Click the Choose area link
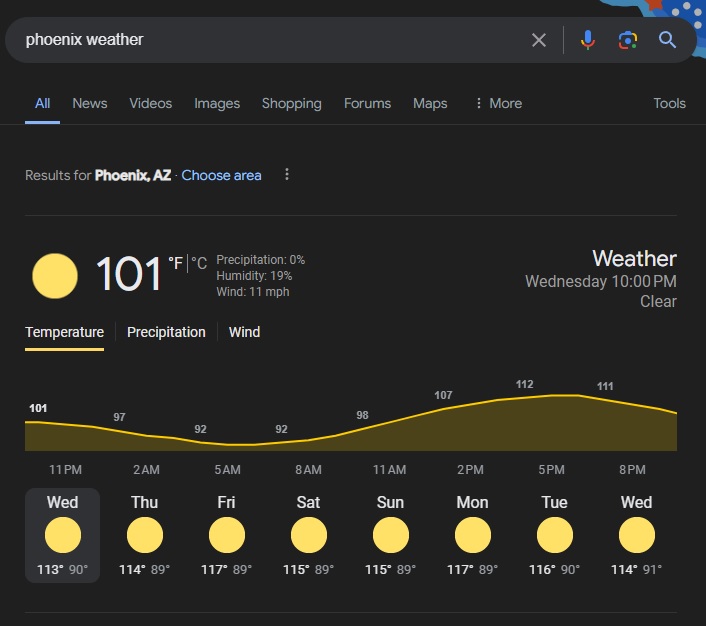The image size is (706, 626). (221, 175)
